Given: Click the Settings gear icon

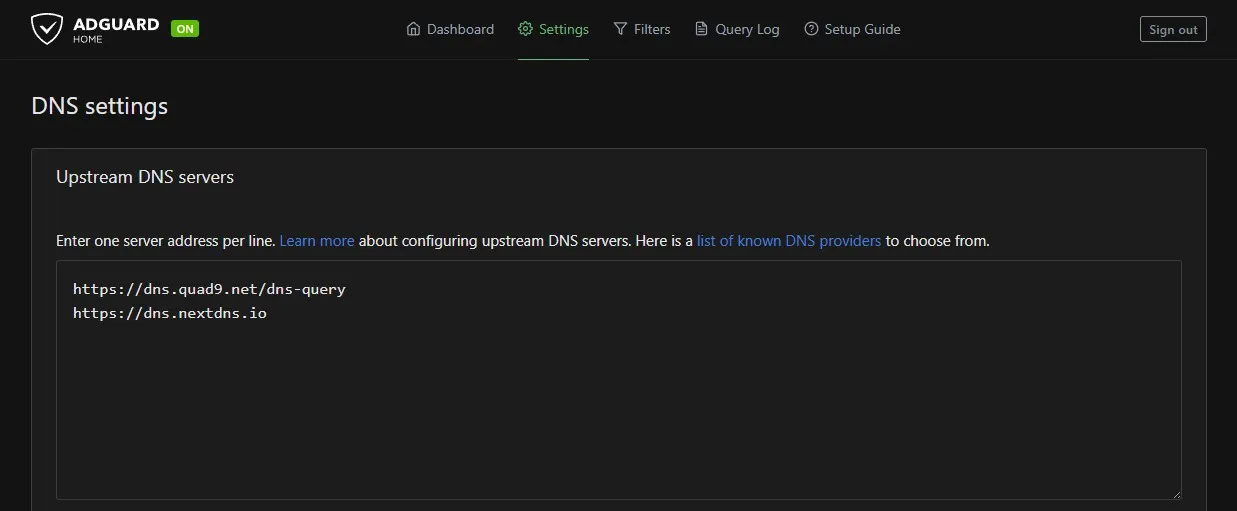Looking at the screenshot, I should [525, 29].
